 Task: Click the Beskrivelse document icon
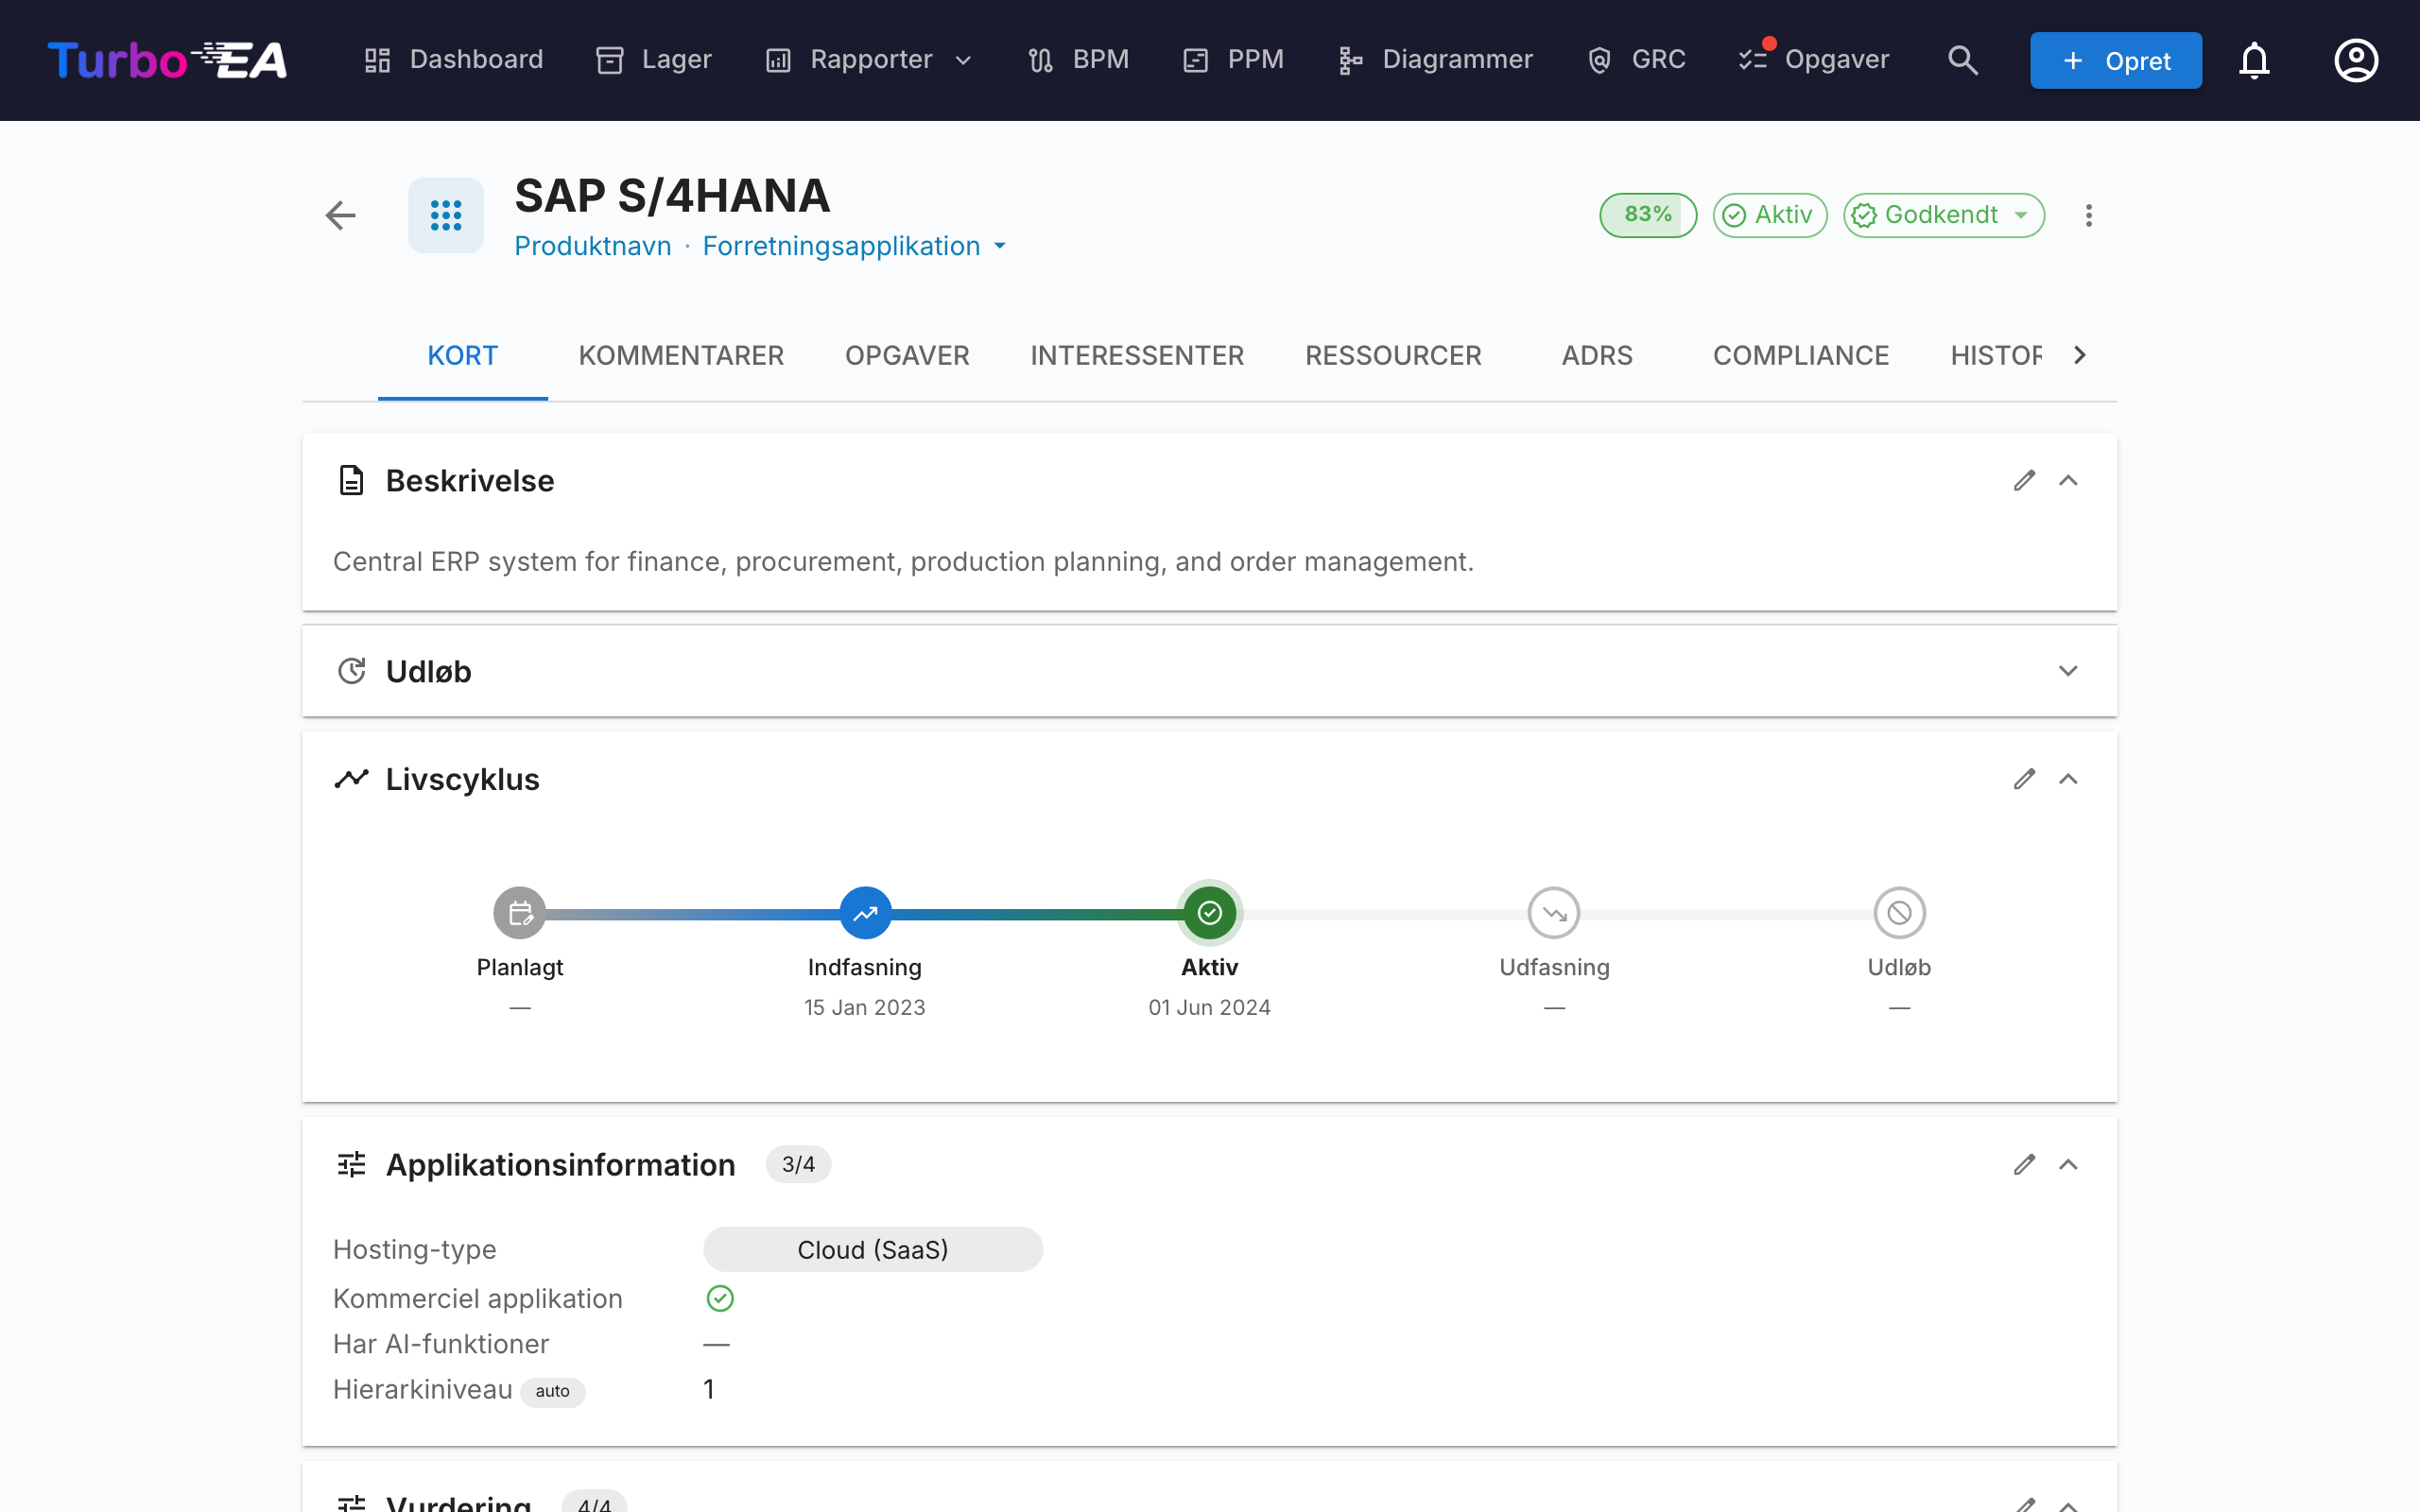click(351, 480)
